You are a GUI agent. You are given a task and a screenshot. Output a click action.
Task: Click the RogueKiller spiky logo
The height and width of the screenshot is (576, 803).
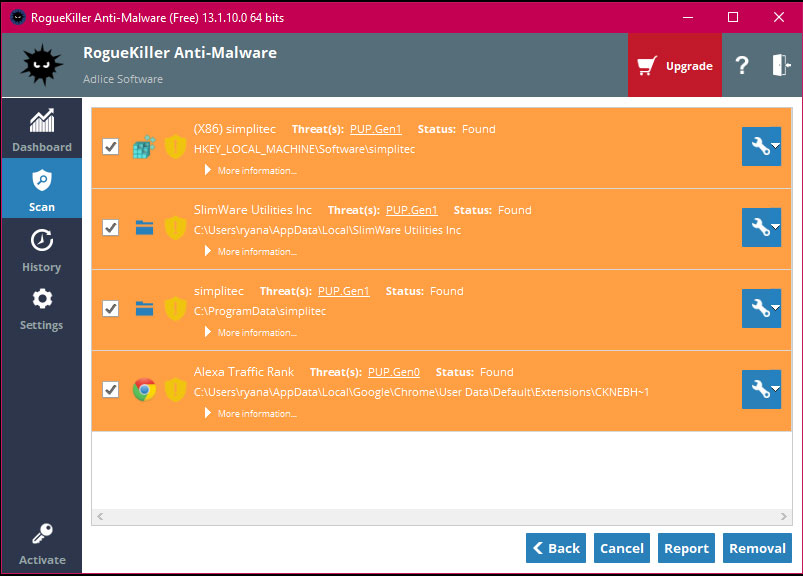[41, 65]
